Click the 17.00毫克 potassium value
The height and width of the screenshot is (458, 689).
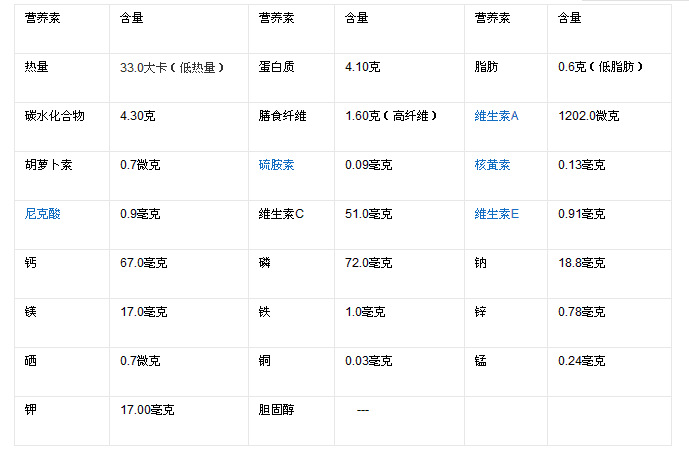147,410
